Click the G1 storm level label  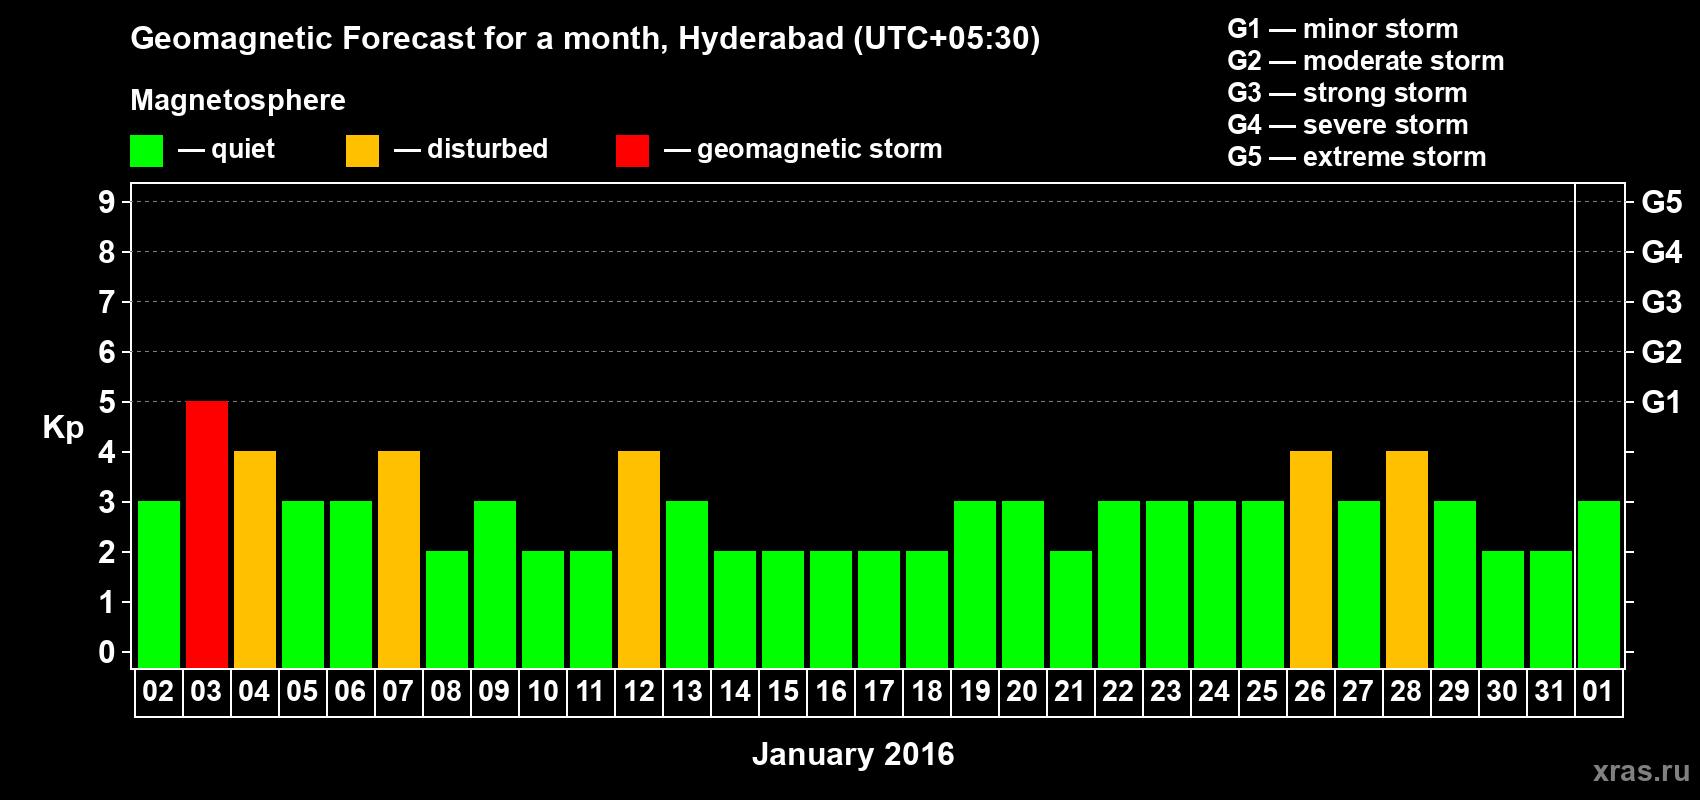pos(1661,402)
